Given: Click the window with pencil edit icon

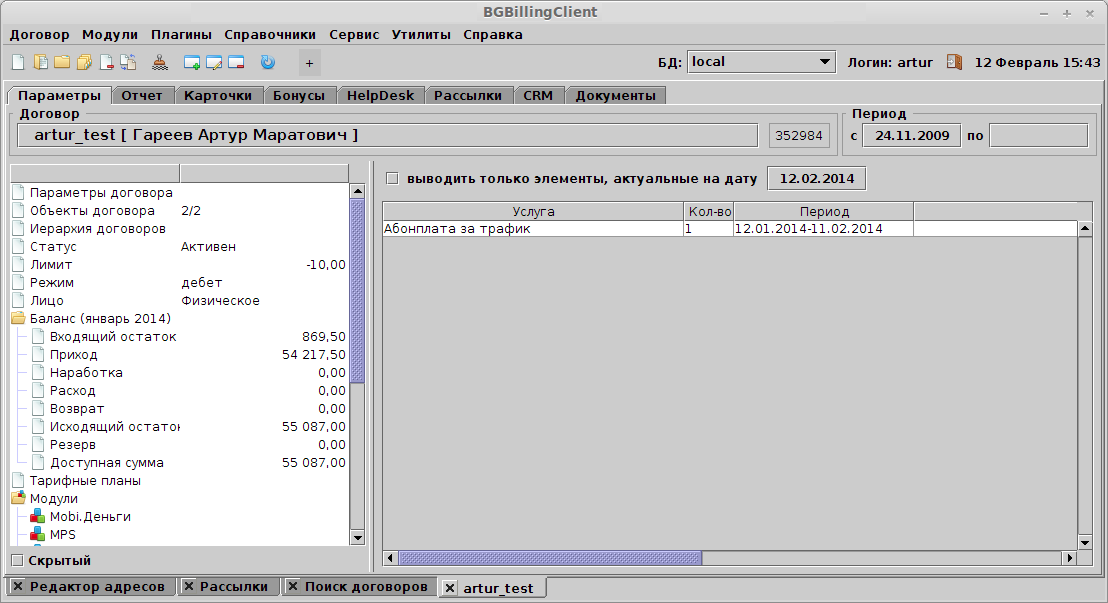Looking at the screenshot, I should click(x=214, y=62).
